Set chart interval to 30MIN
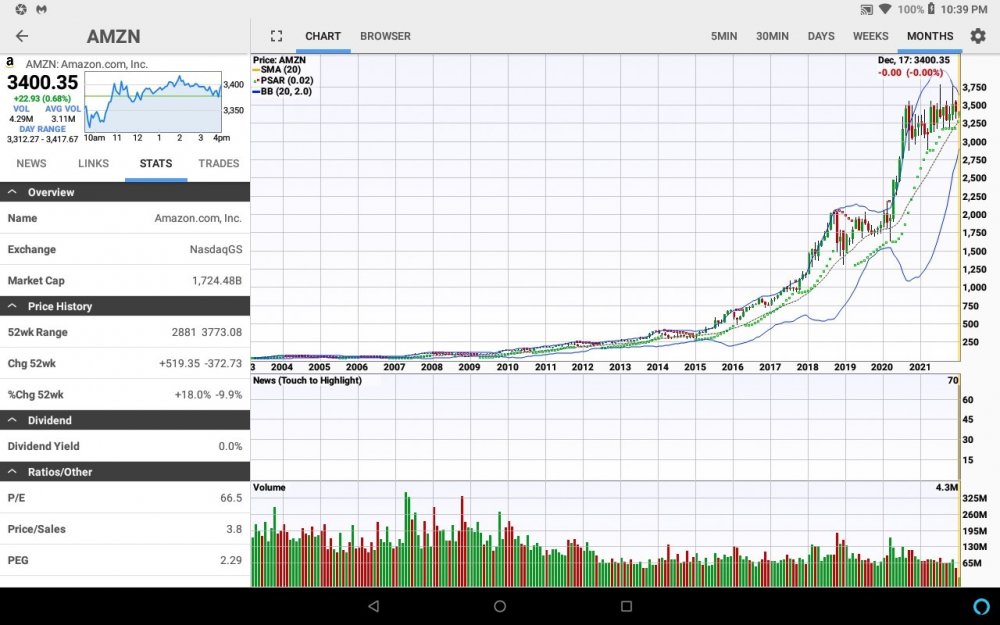 [x=772, y=36]
